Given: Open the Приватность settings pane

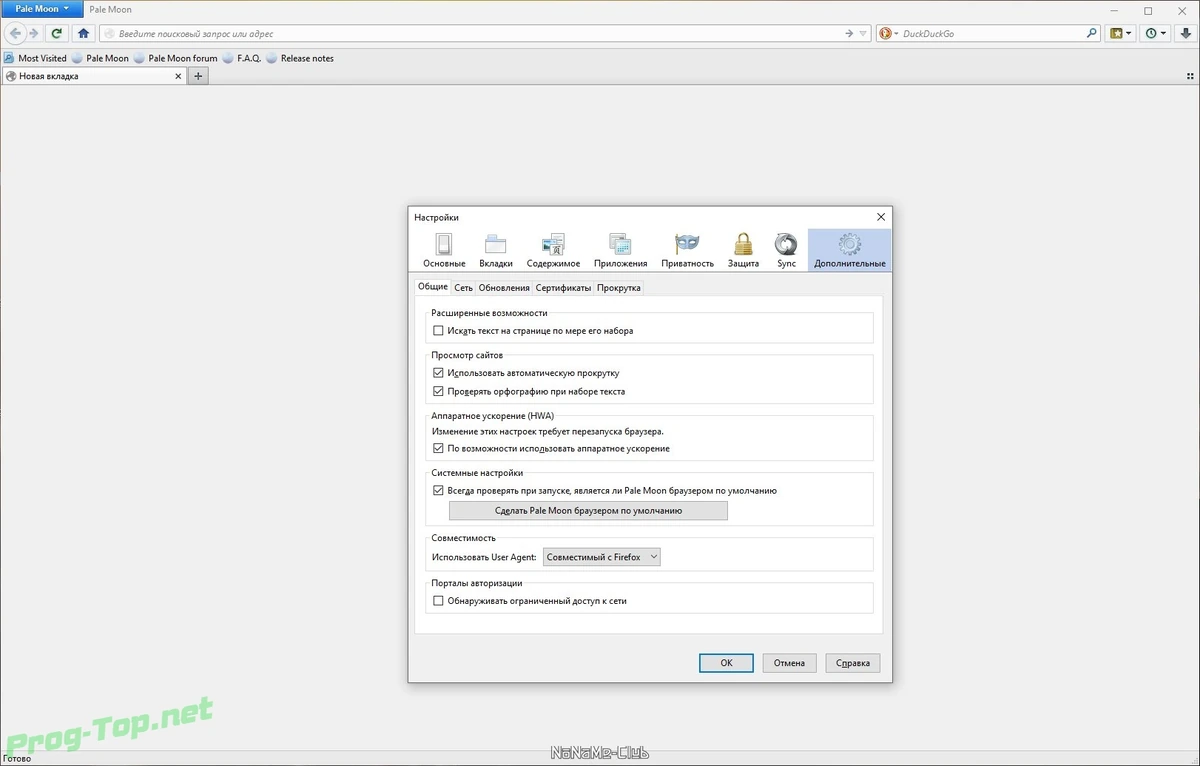Looking at the screenshot, I should pos(687,251).
